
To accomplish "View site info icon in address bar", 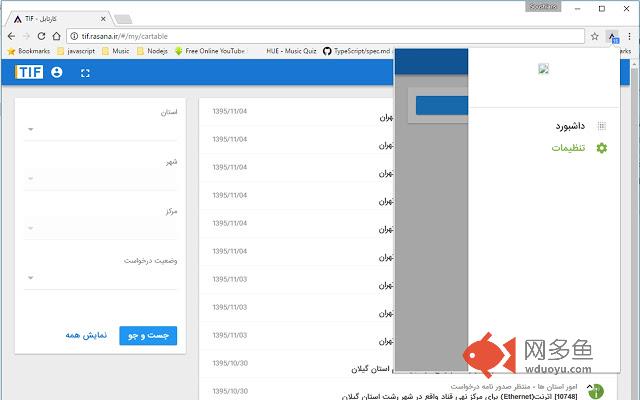I will (x=74, y=36).
